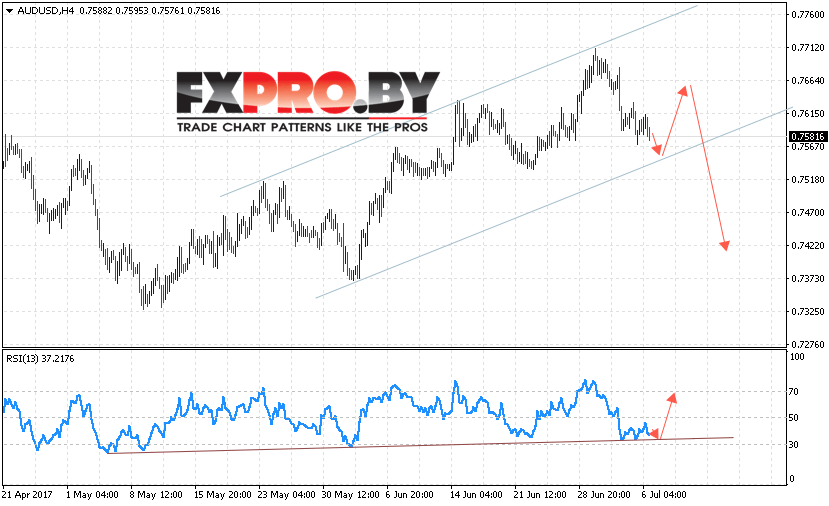Click time axis label 23 May 04:00
The image size is (829, 506).
(287, 495)
